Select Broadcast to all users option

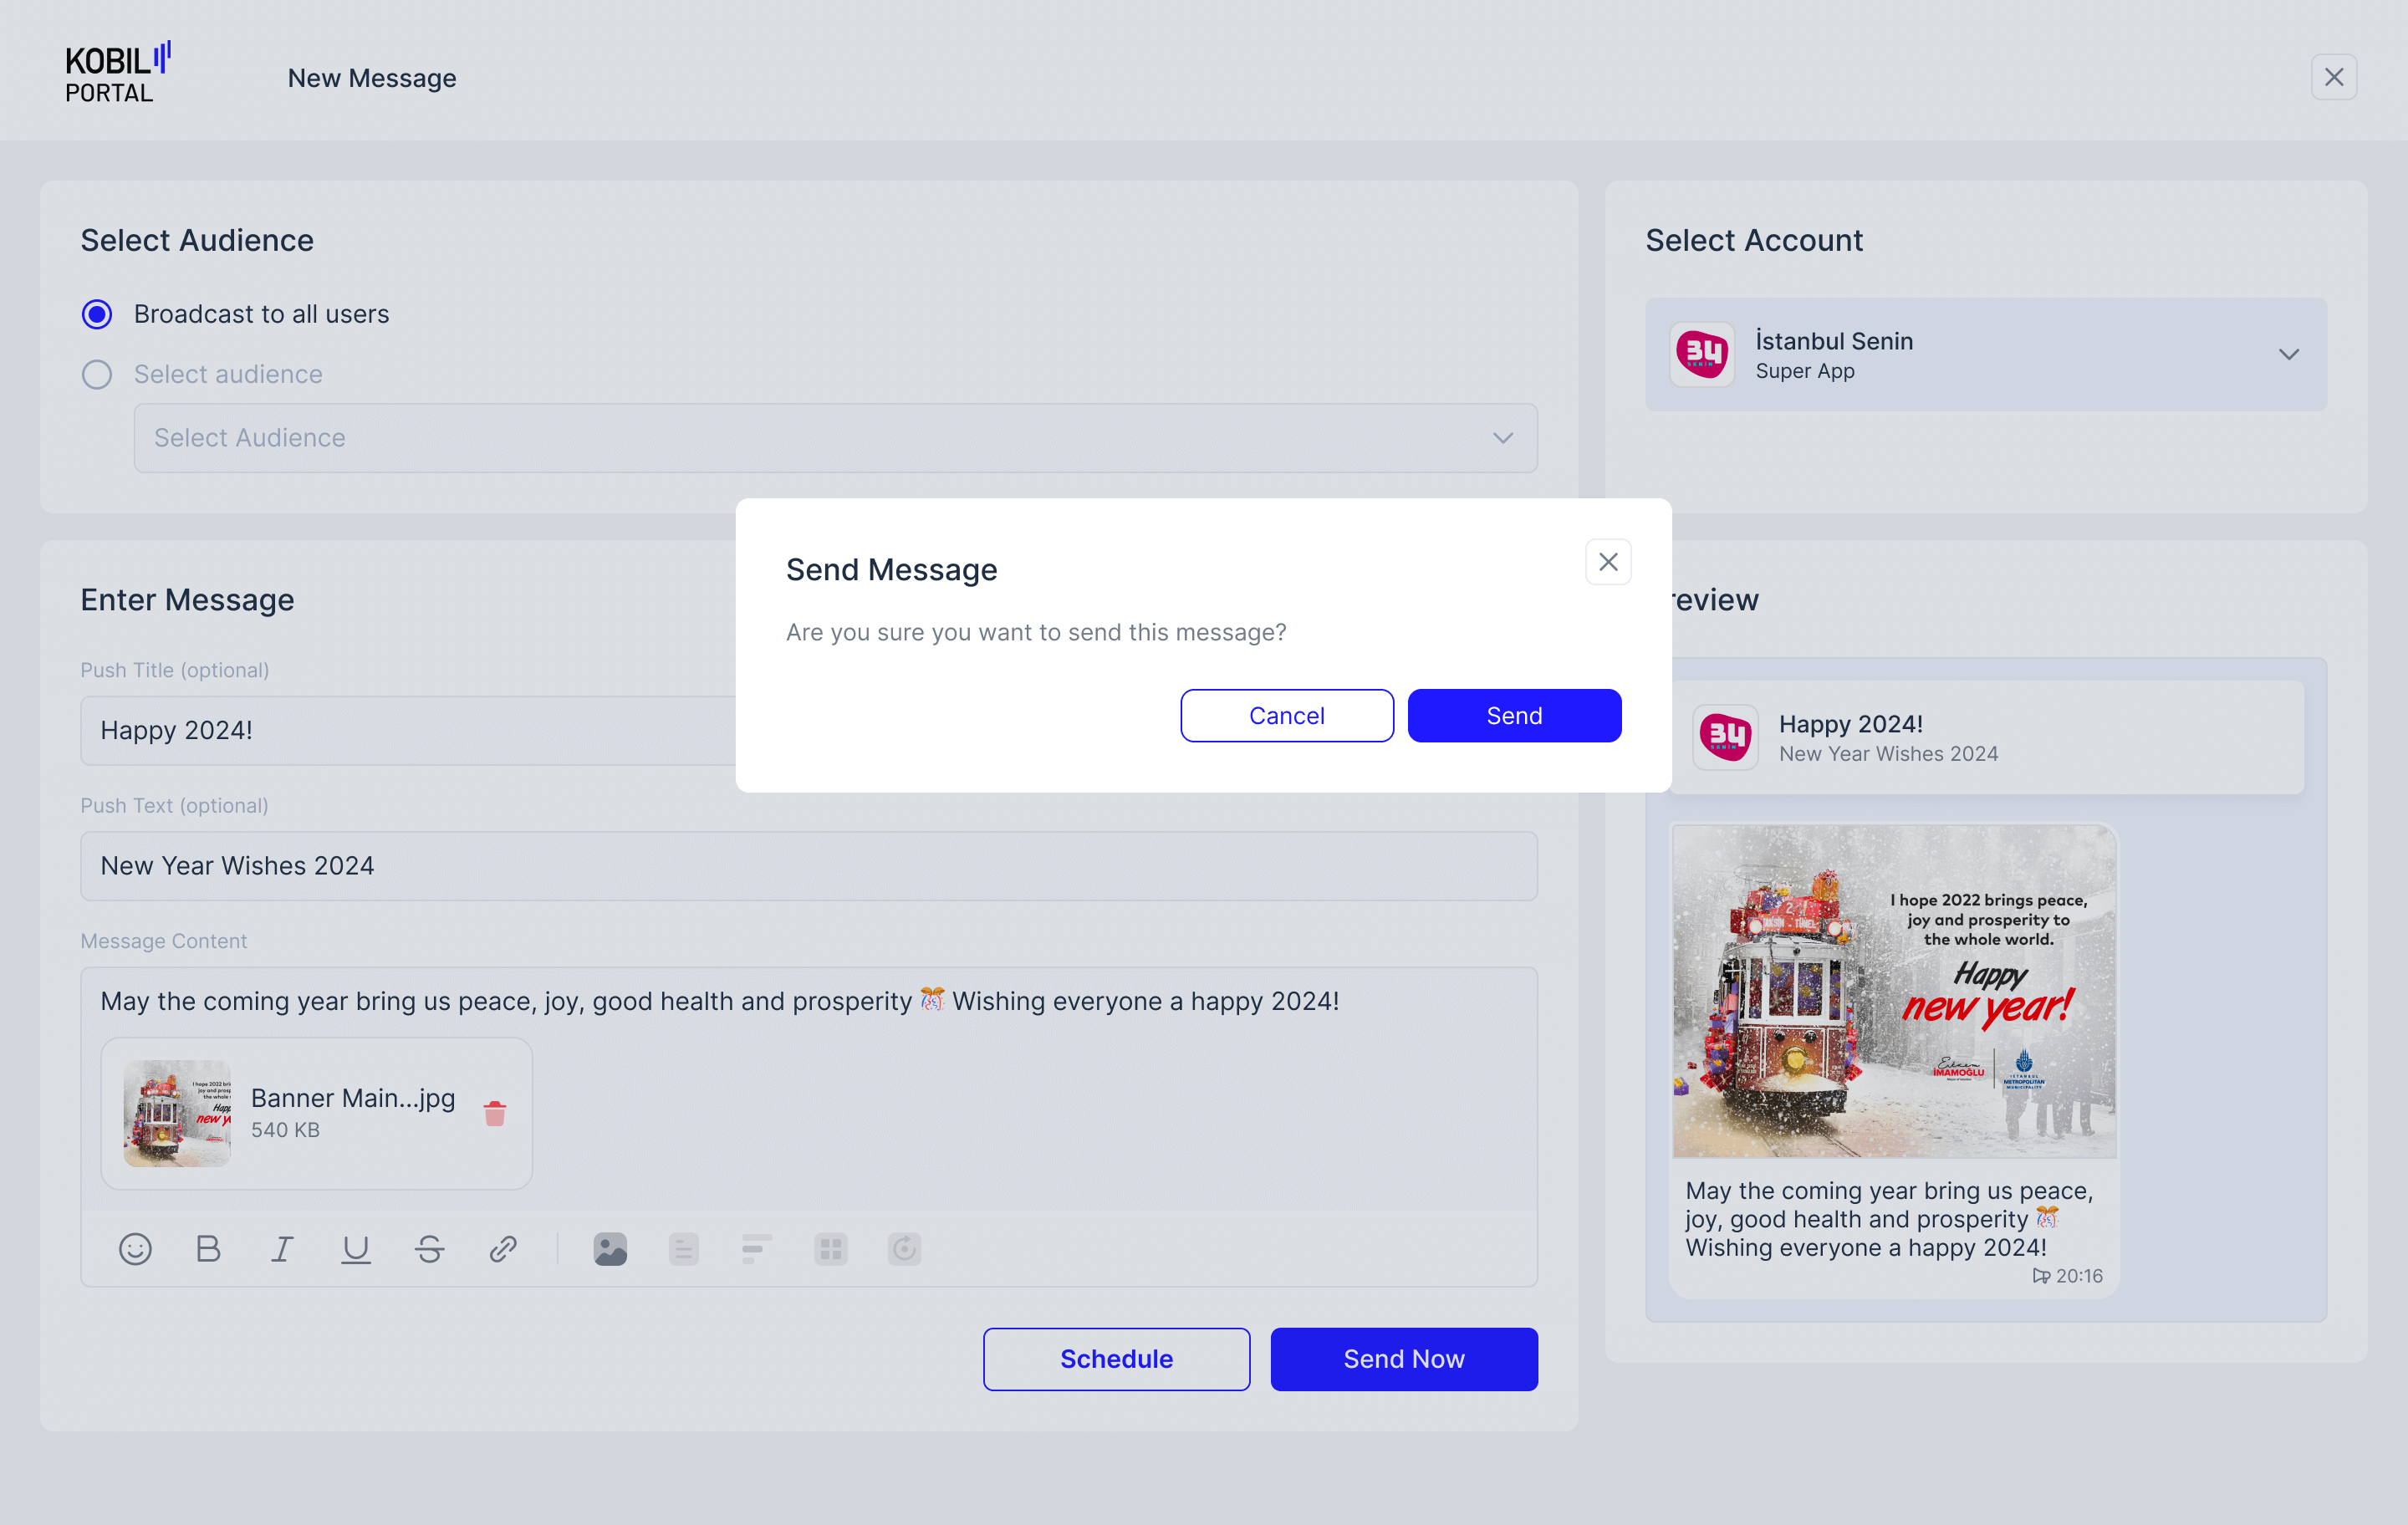coord(97,314)
